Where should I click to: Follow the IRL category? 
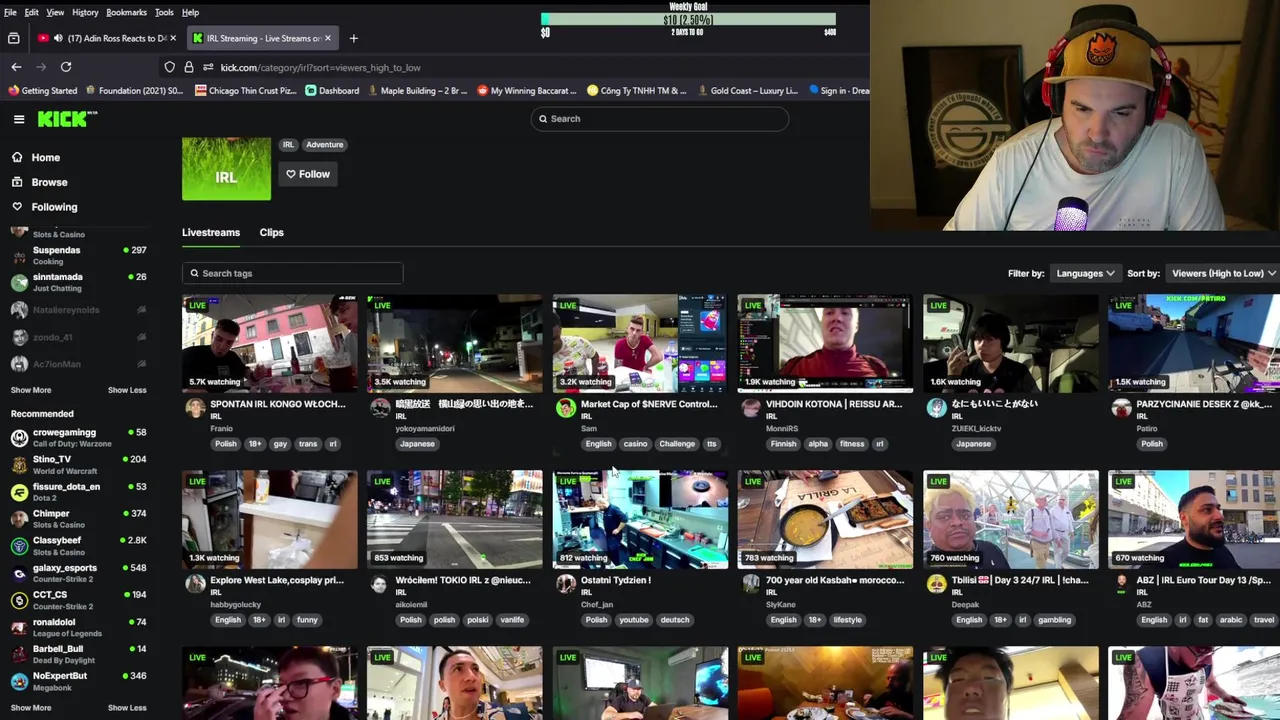[x=308, y=174]
